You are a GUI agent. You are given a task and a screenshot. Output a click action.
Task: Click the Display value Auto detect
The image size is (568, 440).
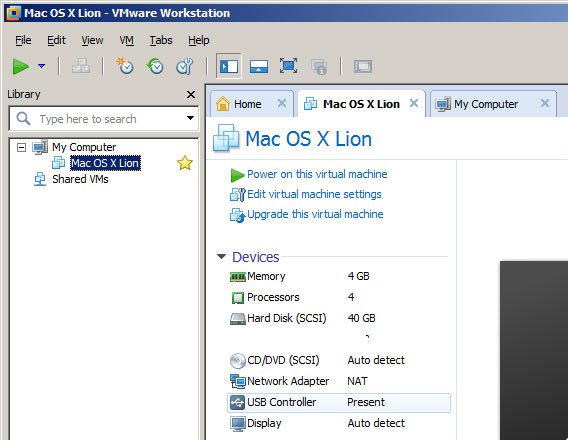376,423
